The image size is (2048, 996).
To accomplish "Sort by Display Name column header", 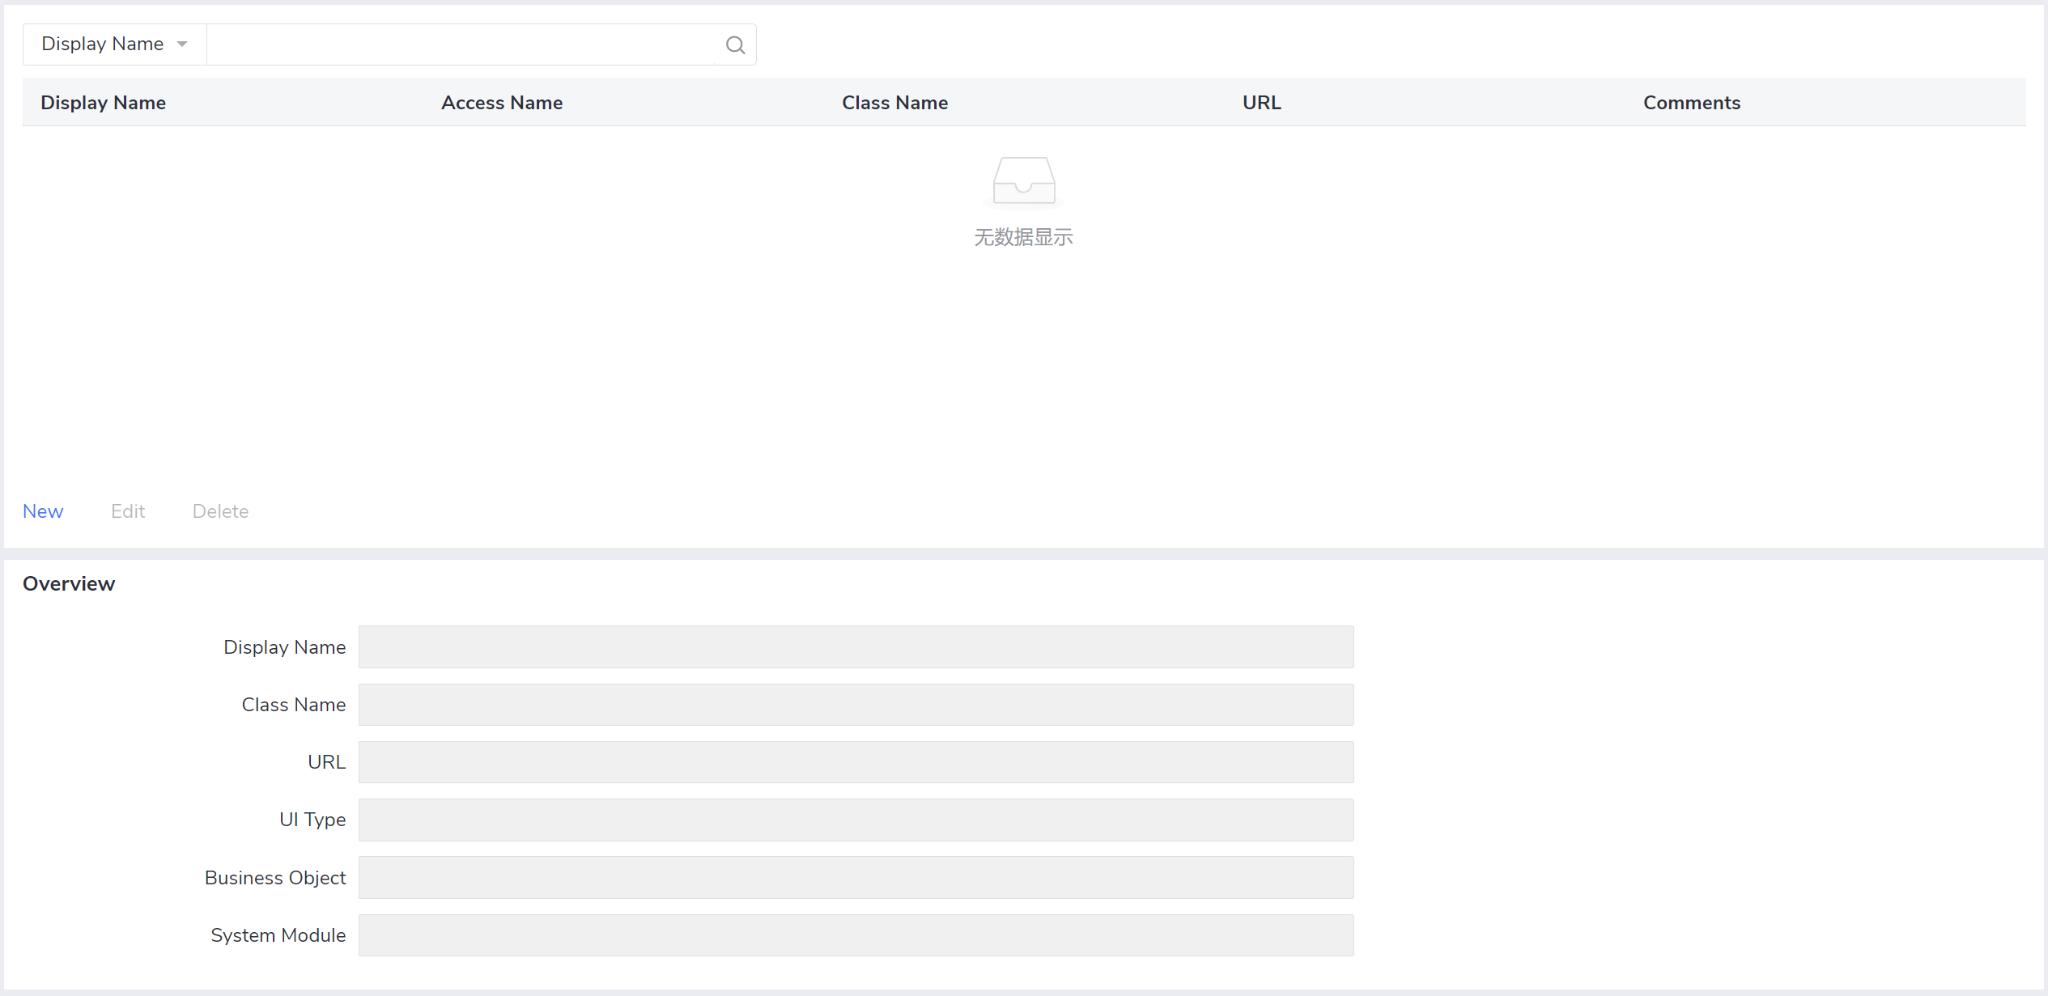I will (103, 102).
